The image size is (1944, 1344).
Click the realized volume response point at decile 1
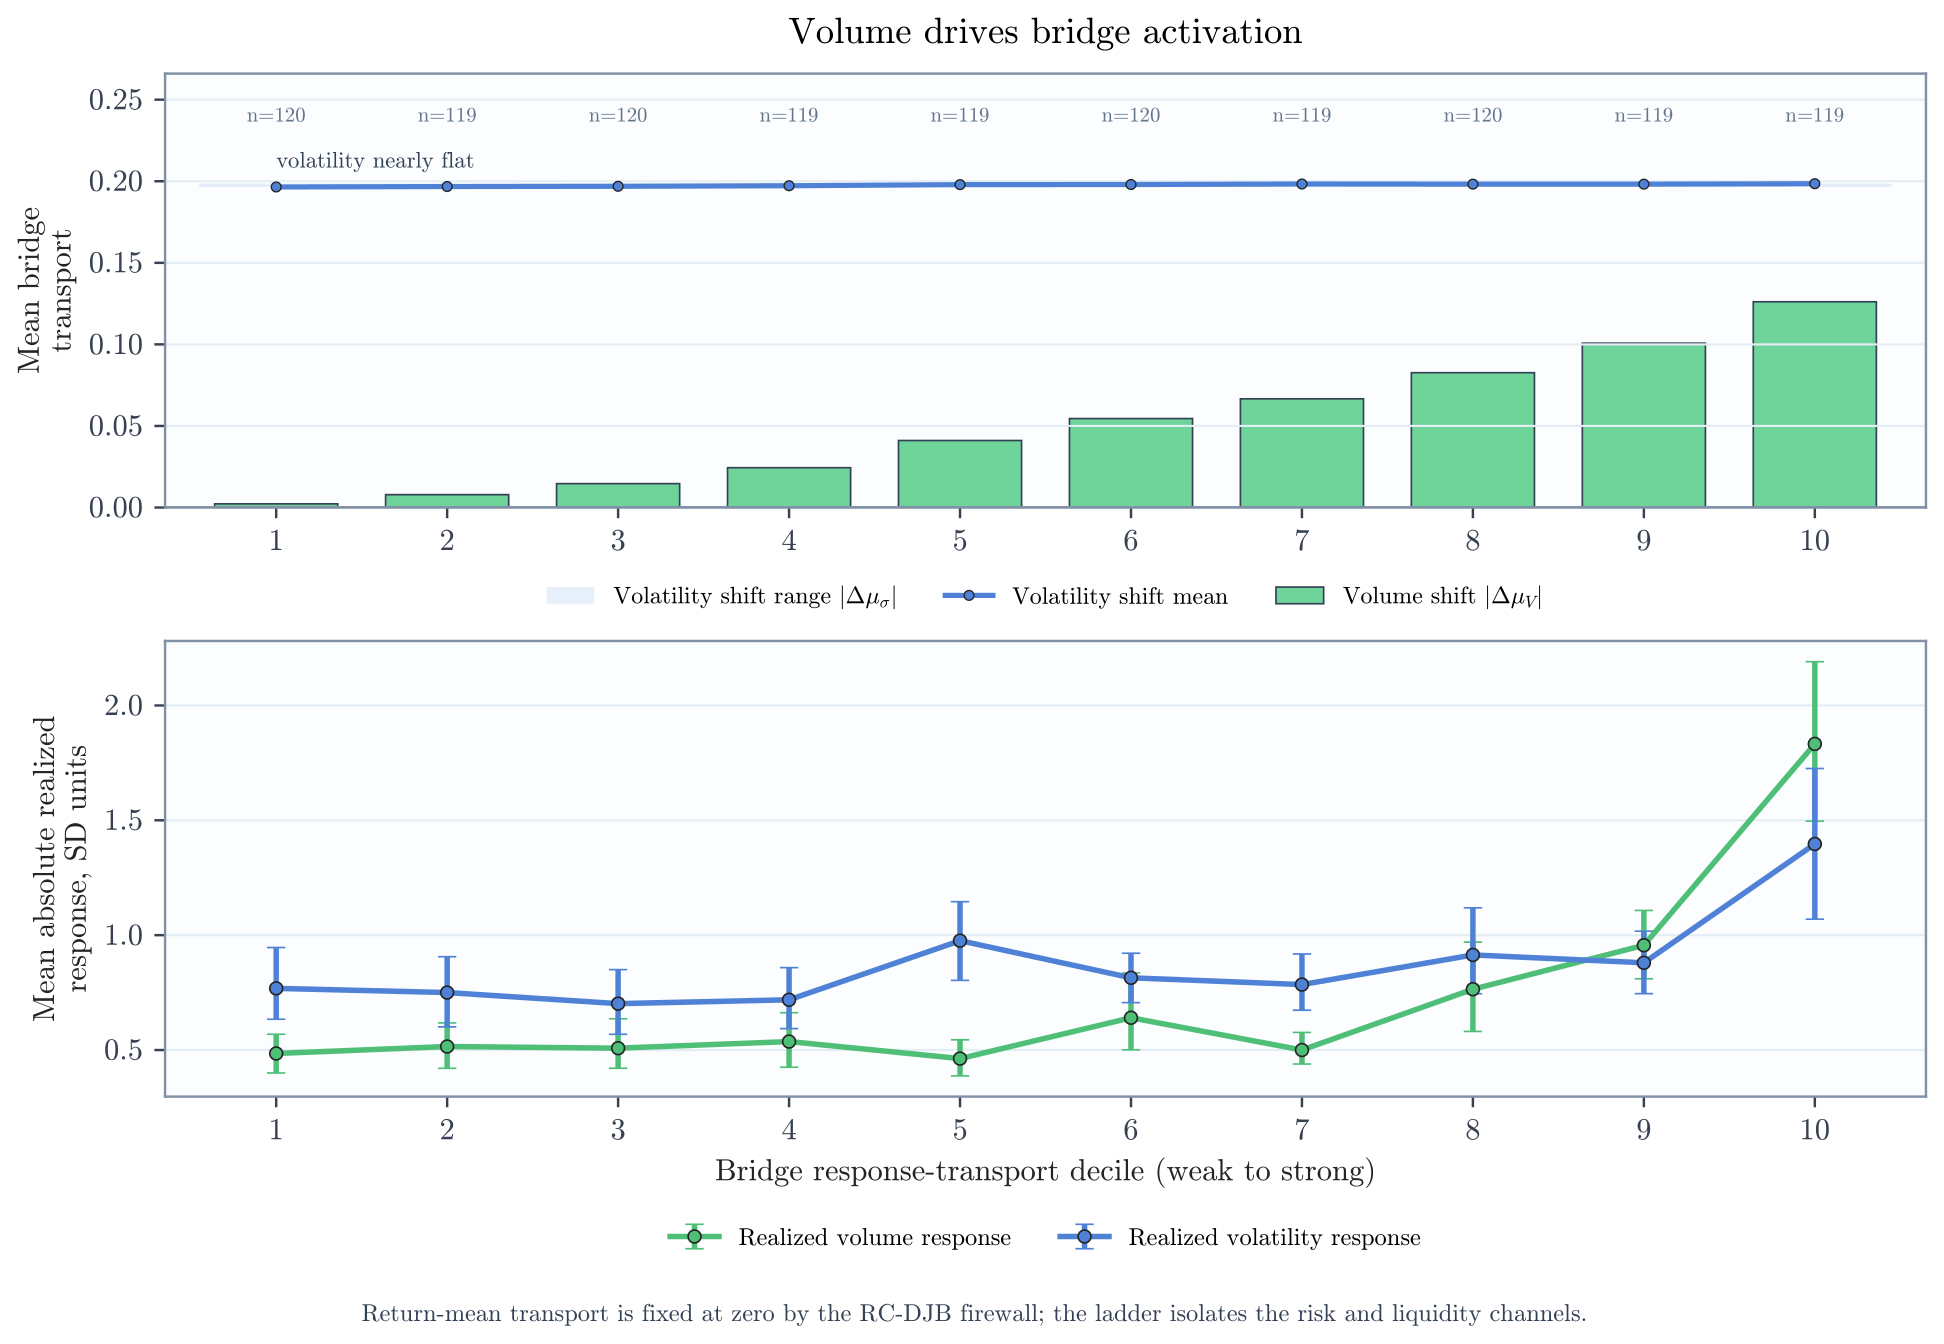coord(276,1053)
